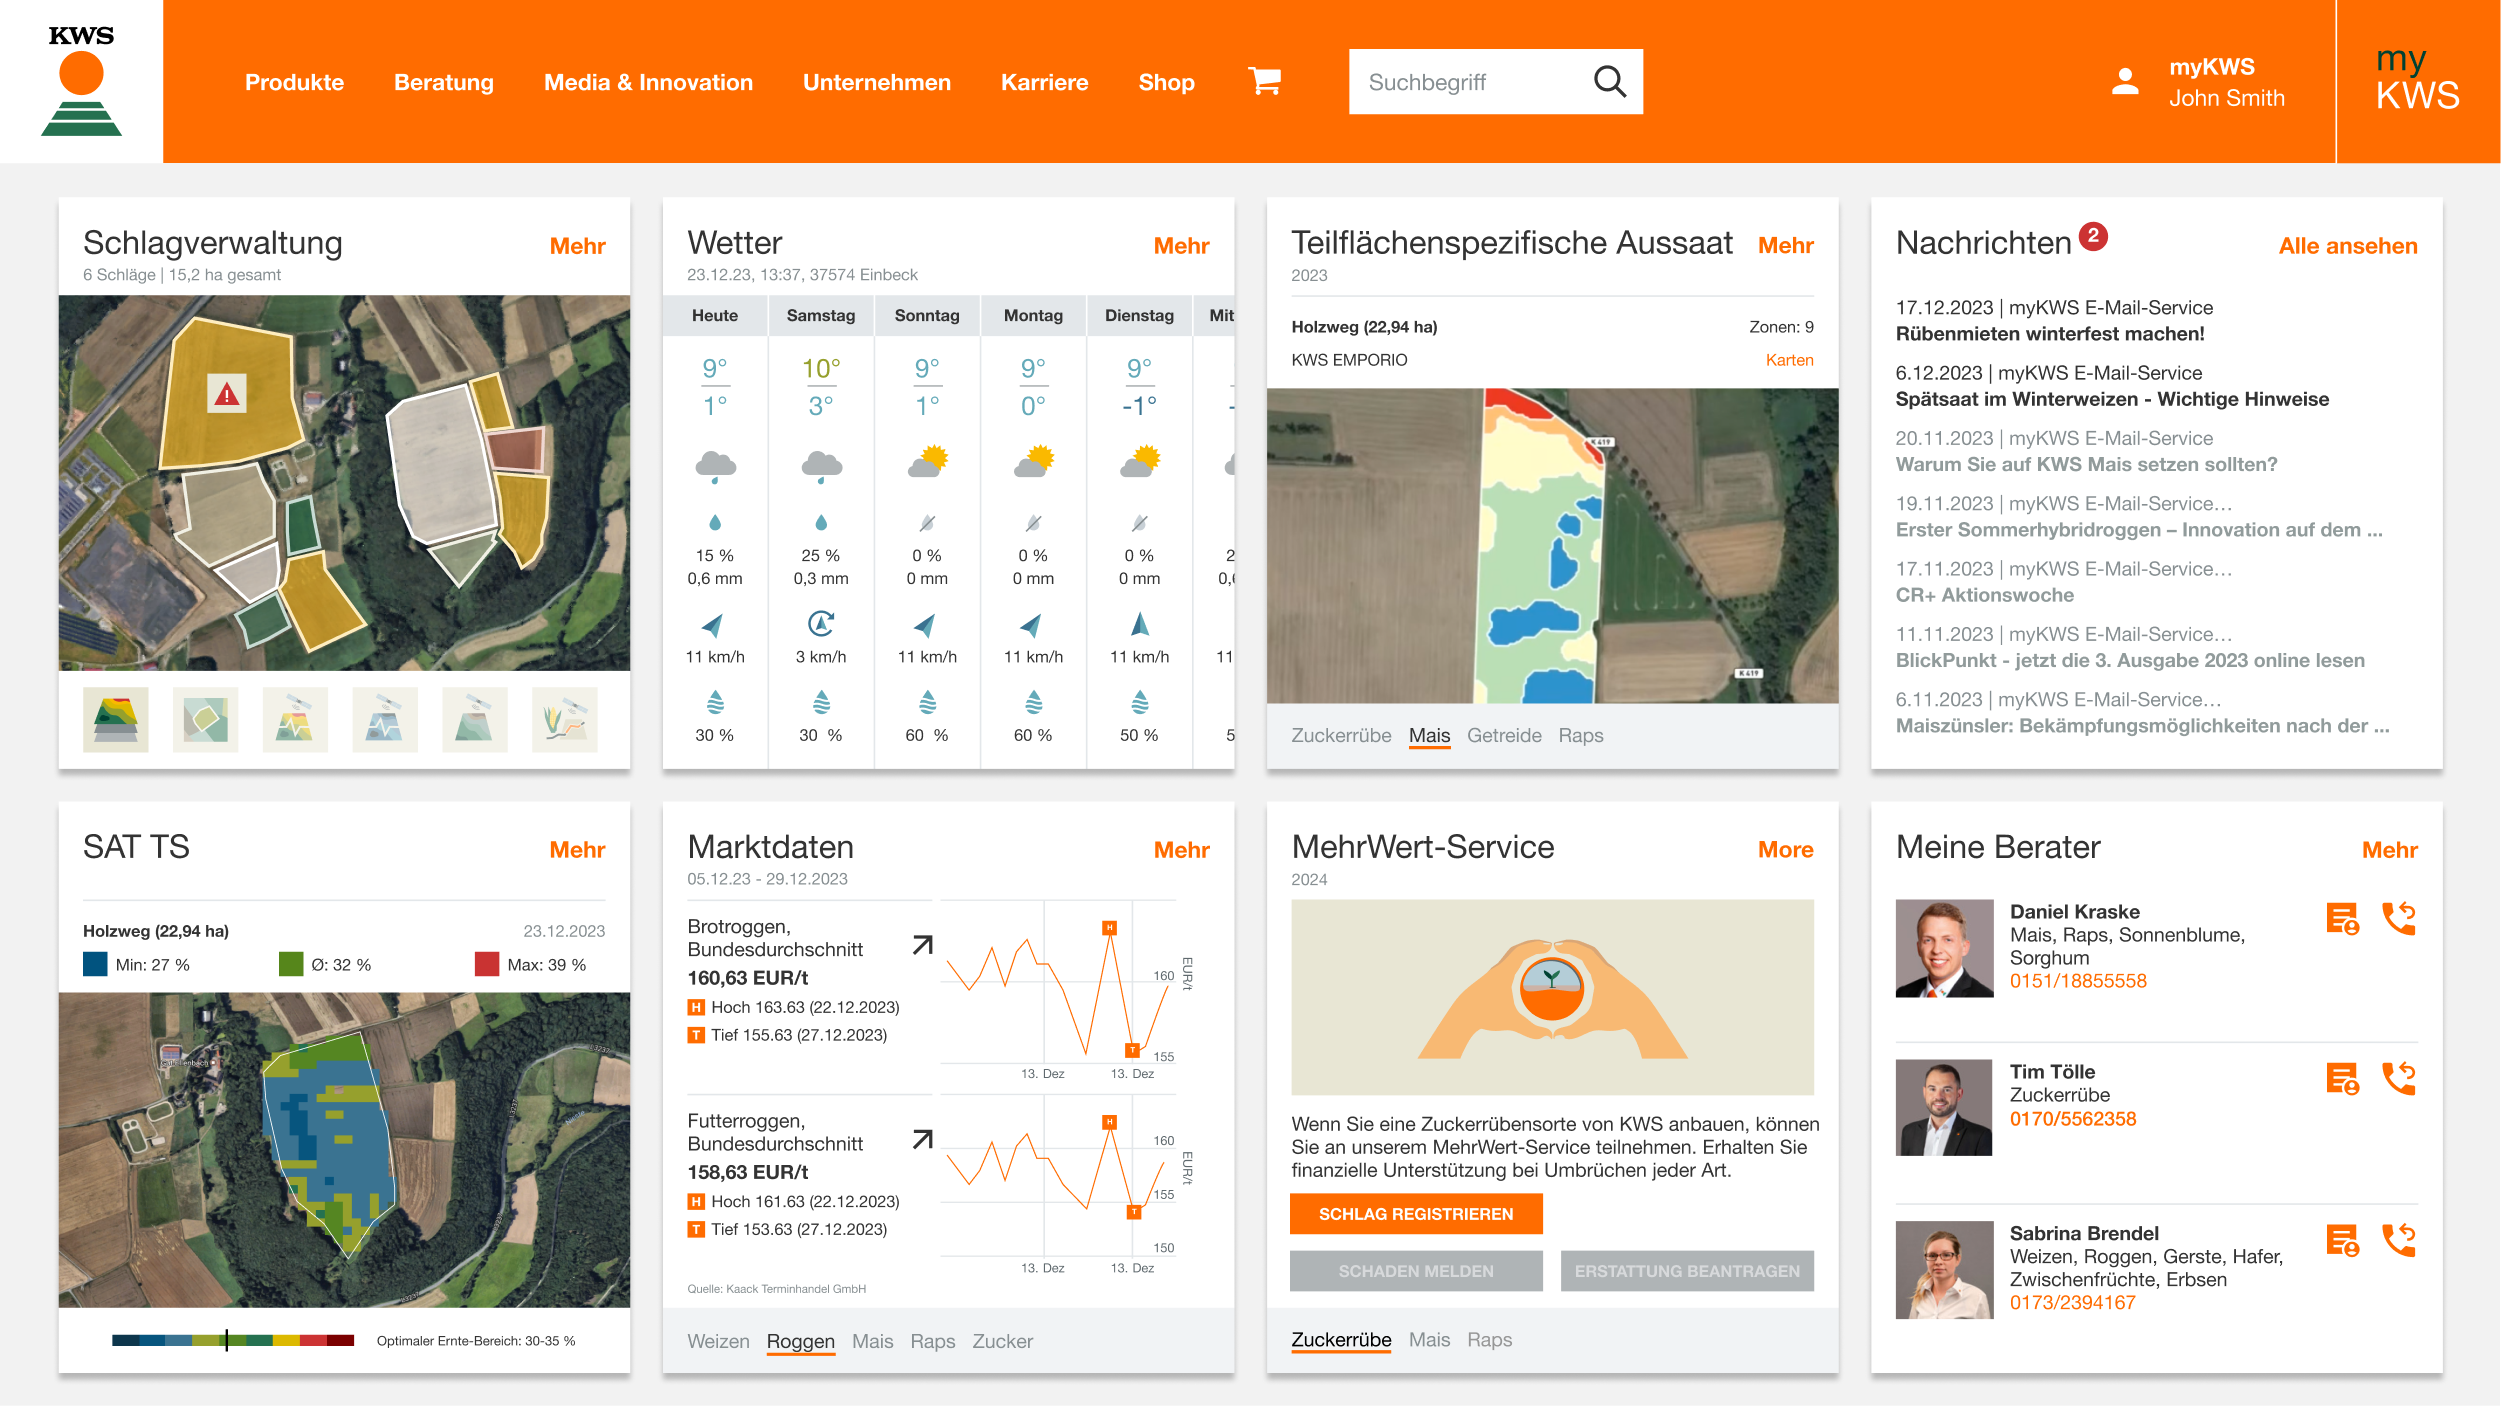2501x1406 pixels.
Task: Open the user profile icon
Action: (x=2125, y=81)
